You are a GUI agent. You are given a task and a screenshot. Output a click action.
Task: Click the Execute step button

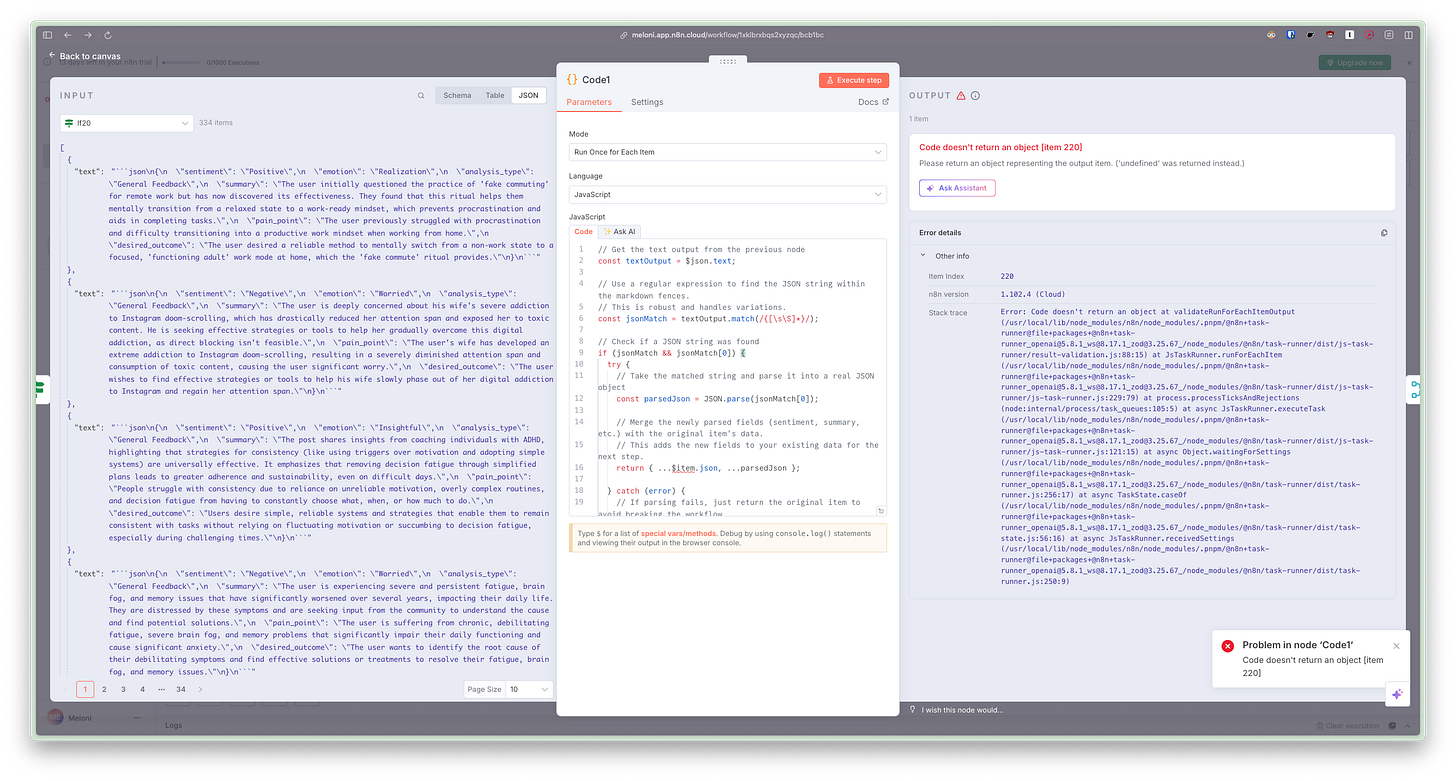point(853,80)
